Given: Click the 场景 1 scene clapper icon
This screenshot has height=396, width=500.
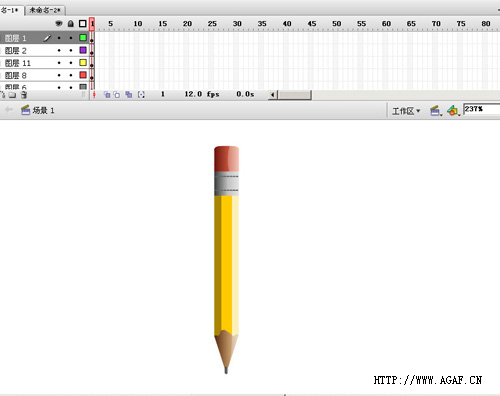Looking at the screenshot, I should (26, 110).
